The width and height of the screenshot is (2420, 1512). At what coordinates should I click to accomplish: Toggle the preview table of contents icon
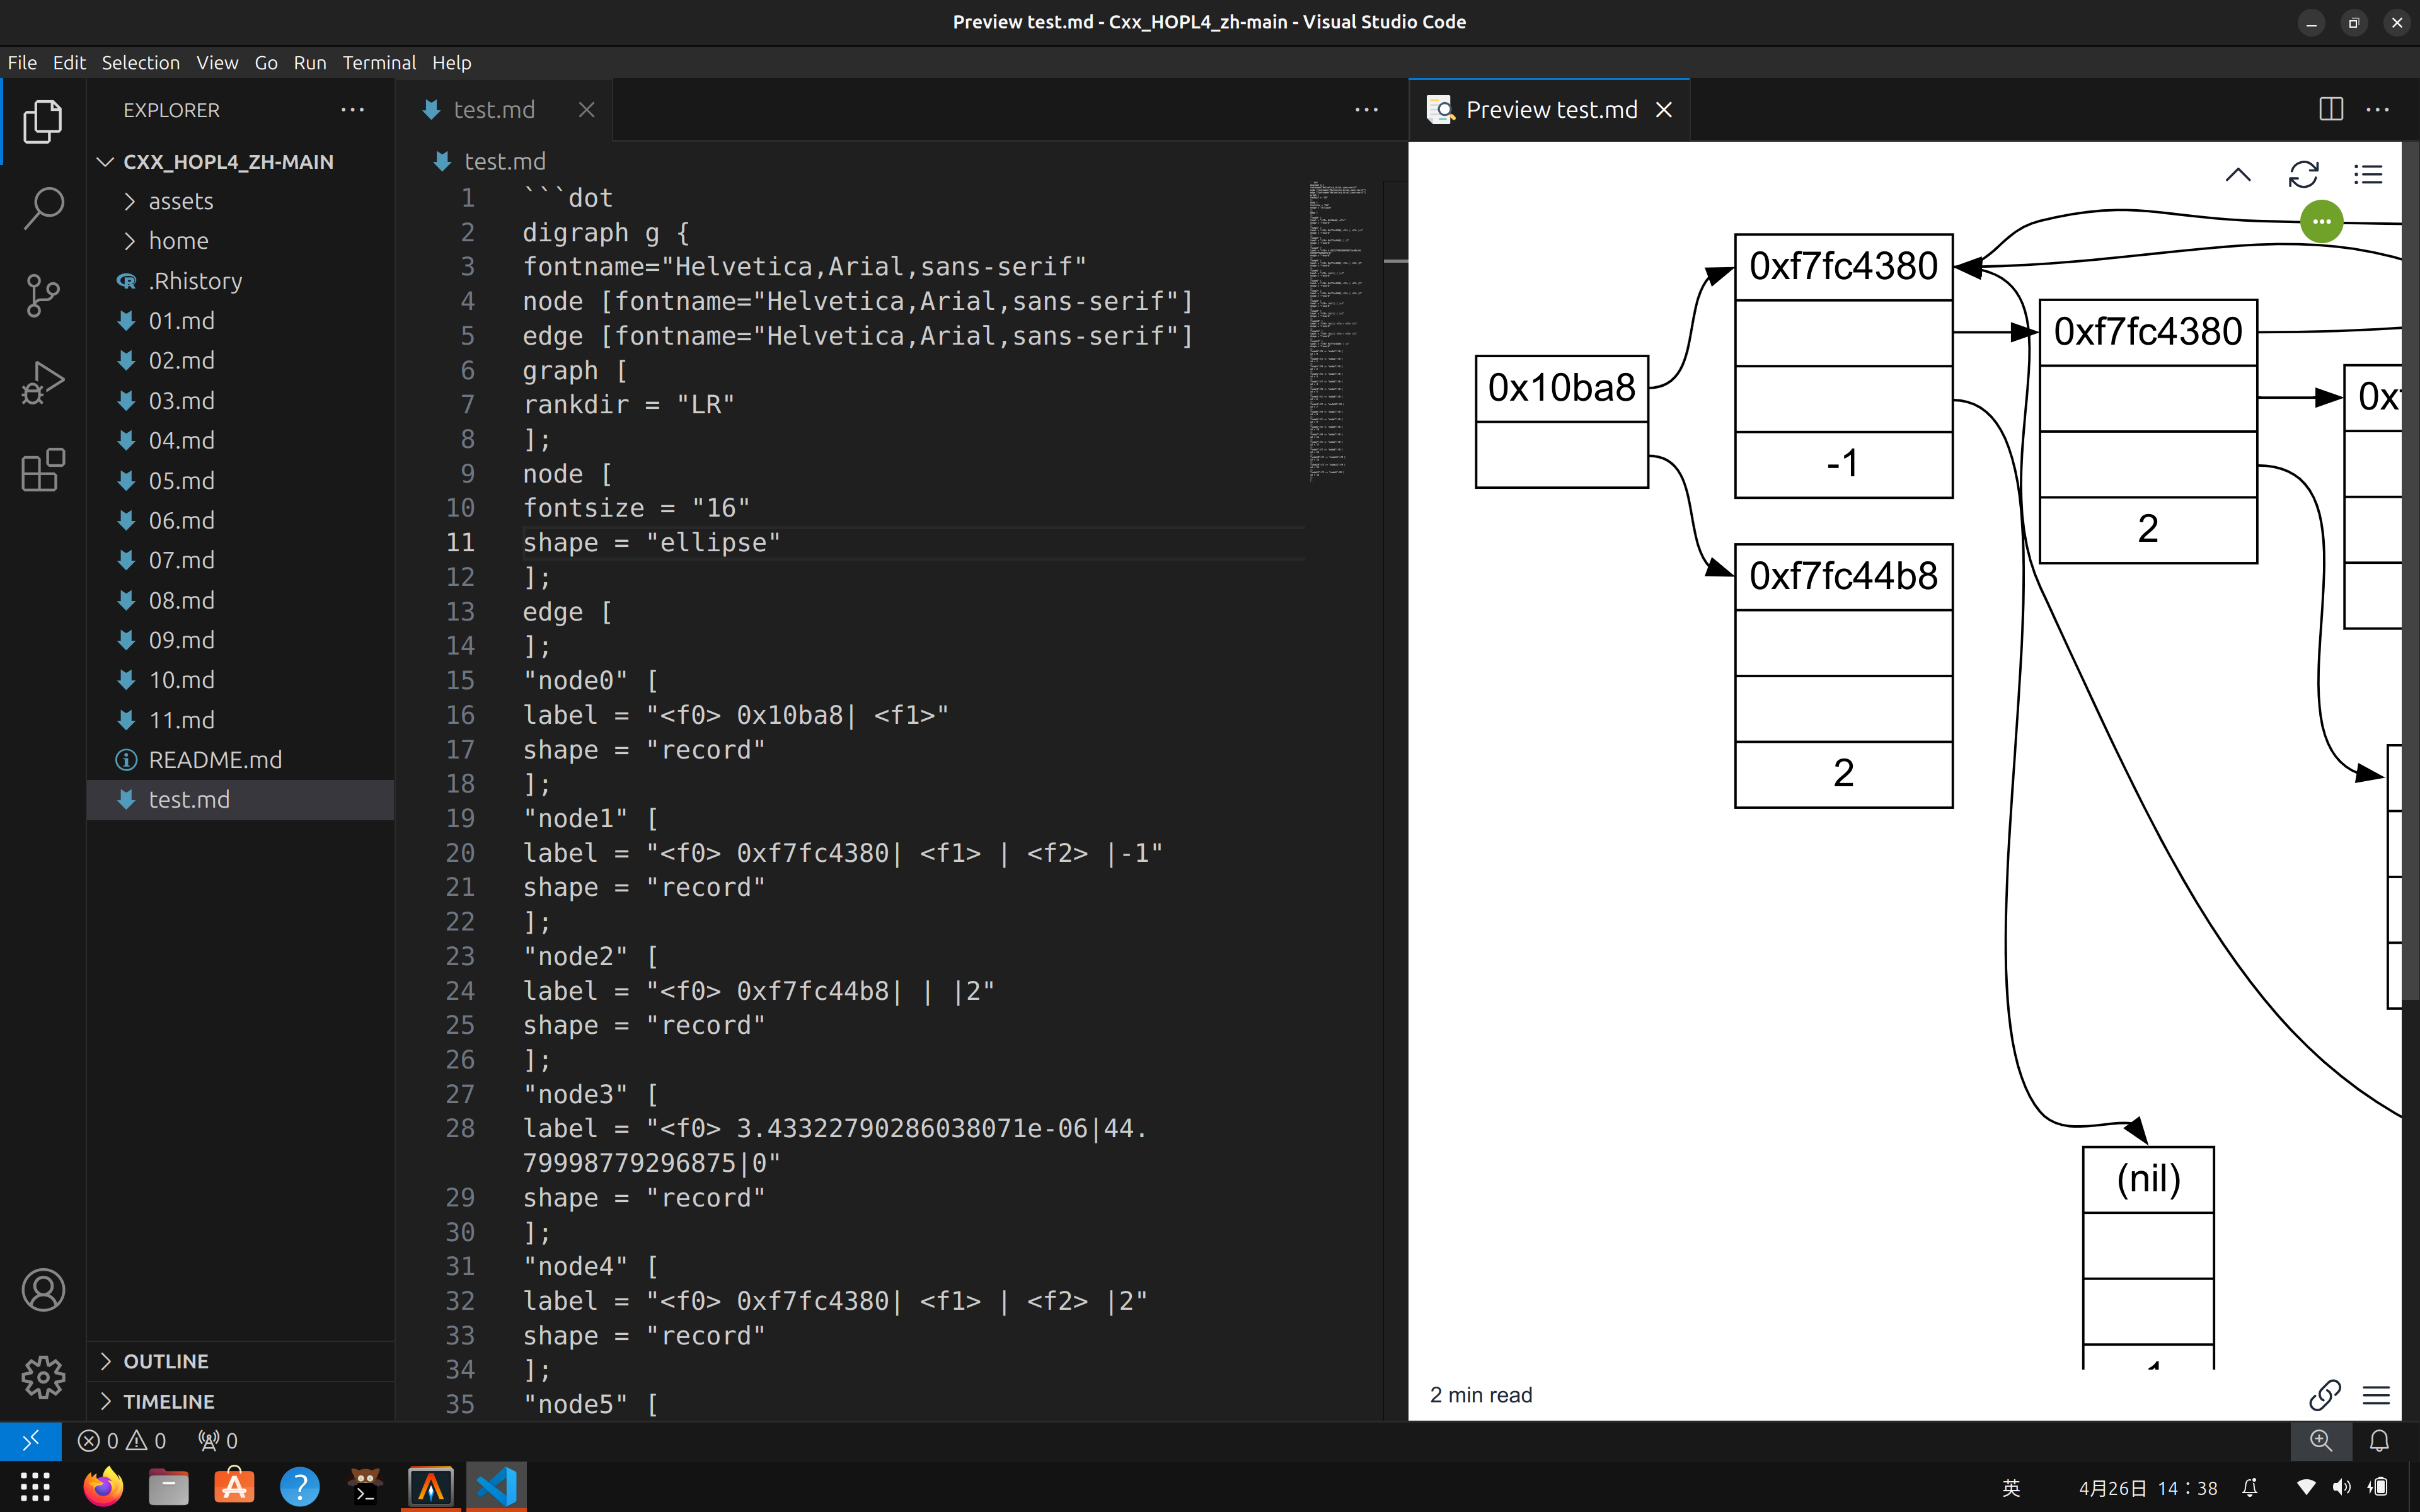tap(2369, 174)
